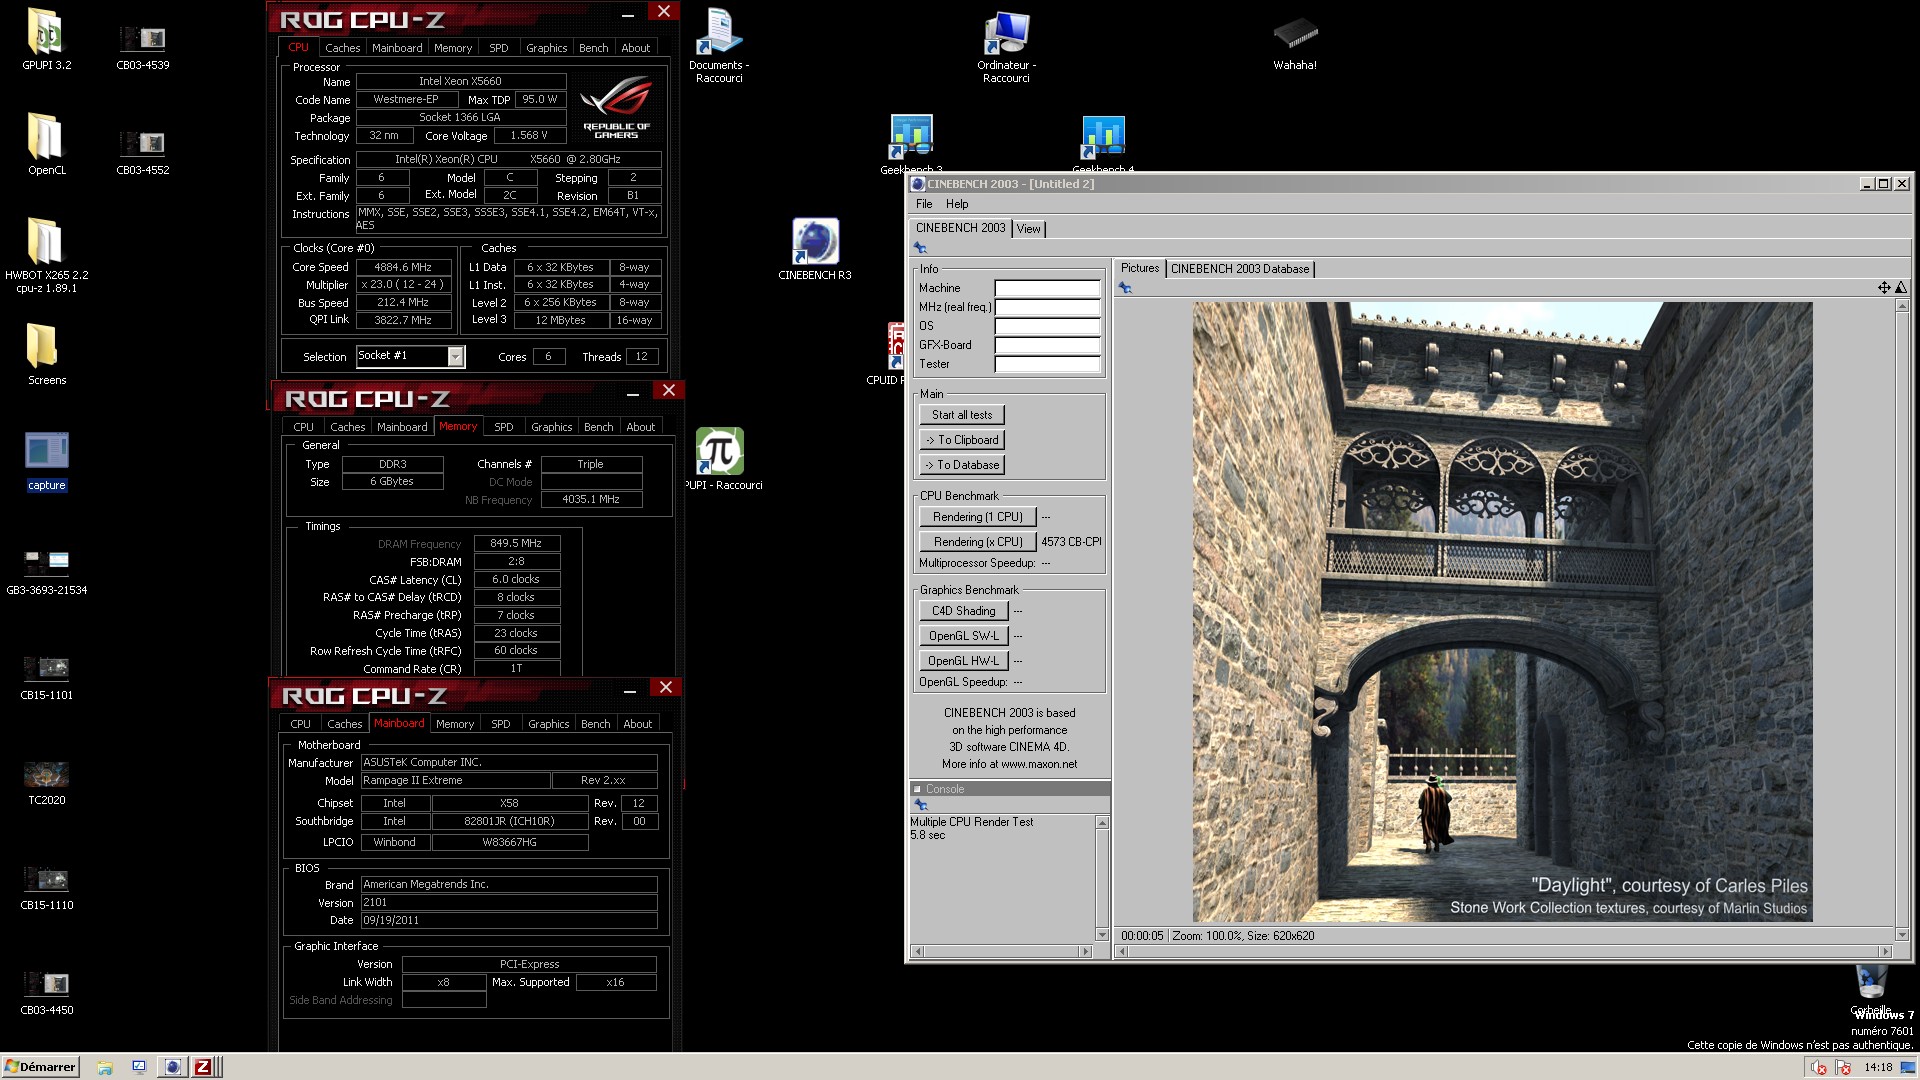The width and height of the screenshot is (1920, 1080).
Task: Open Windows Explorer from taskbar
Action: (105, 1067)
